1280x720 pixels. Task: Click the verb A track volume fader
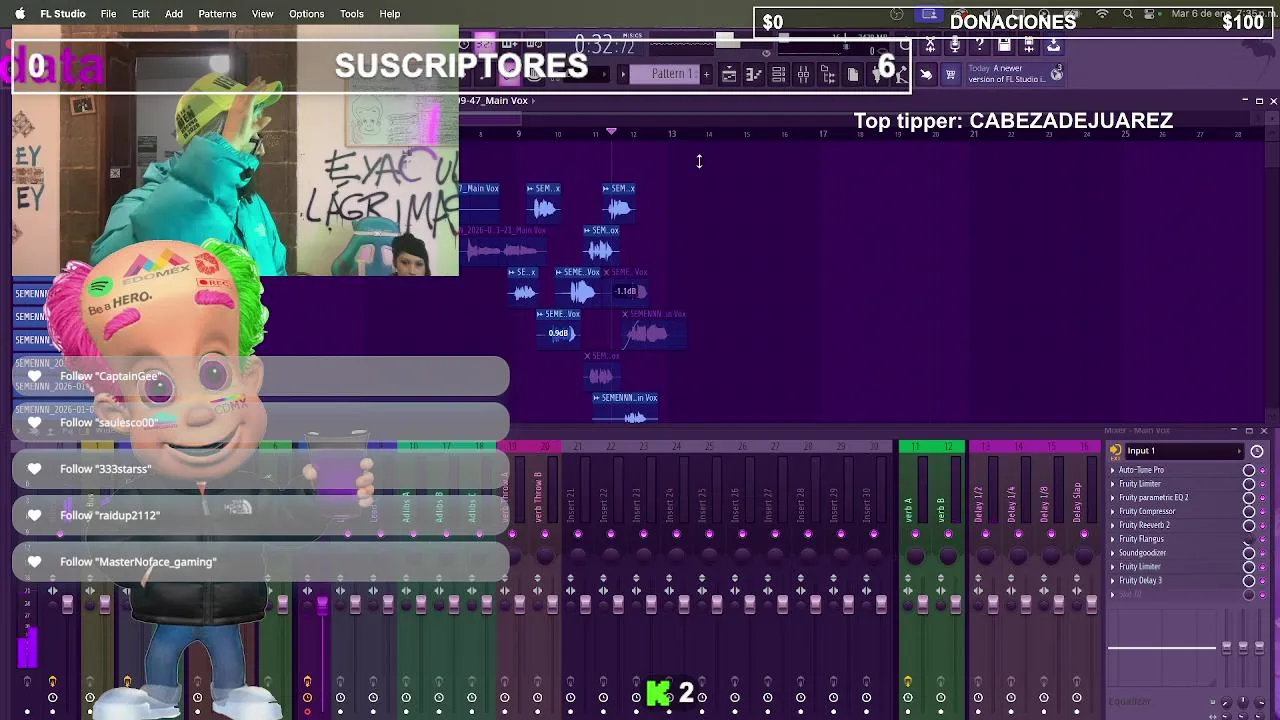[x=923, y=604]
